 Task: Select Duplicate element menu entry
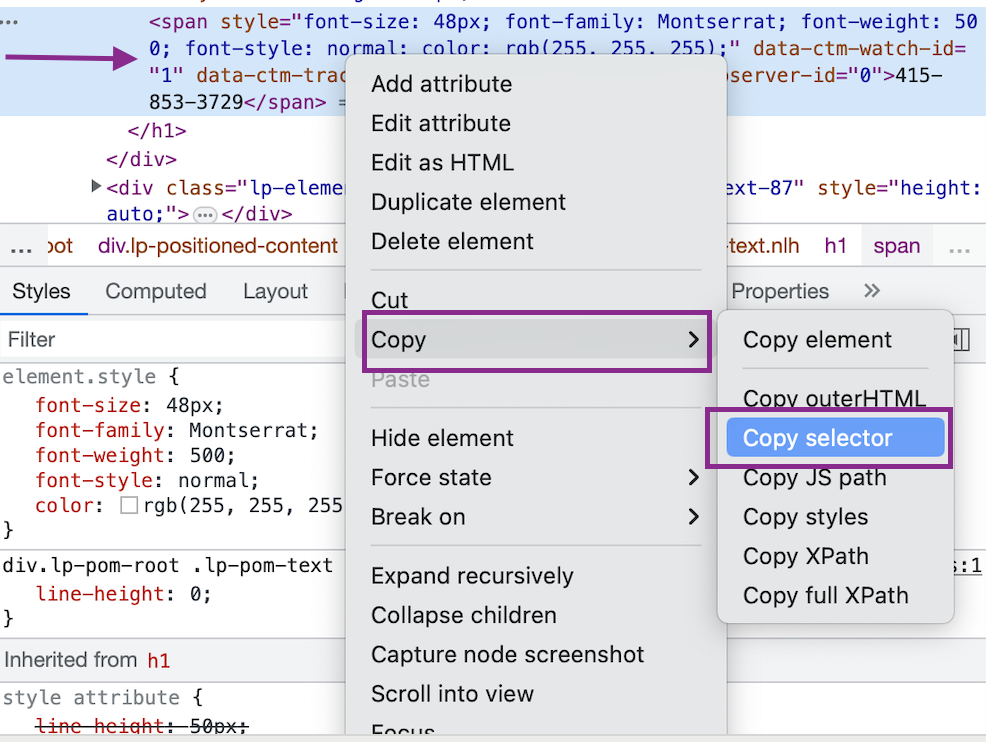tap(468, 202)
